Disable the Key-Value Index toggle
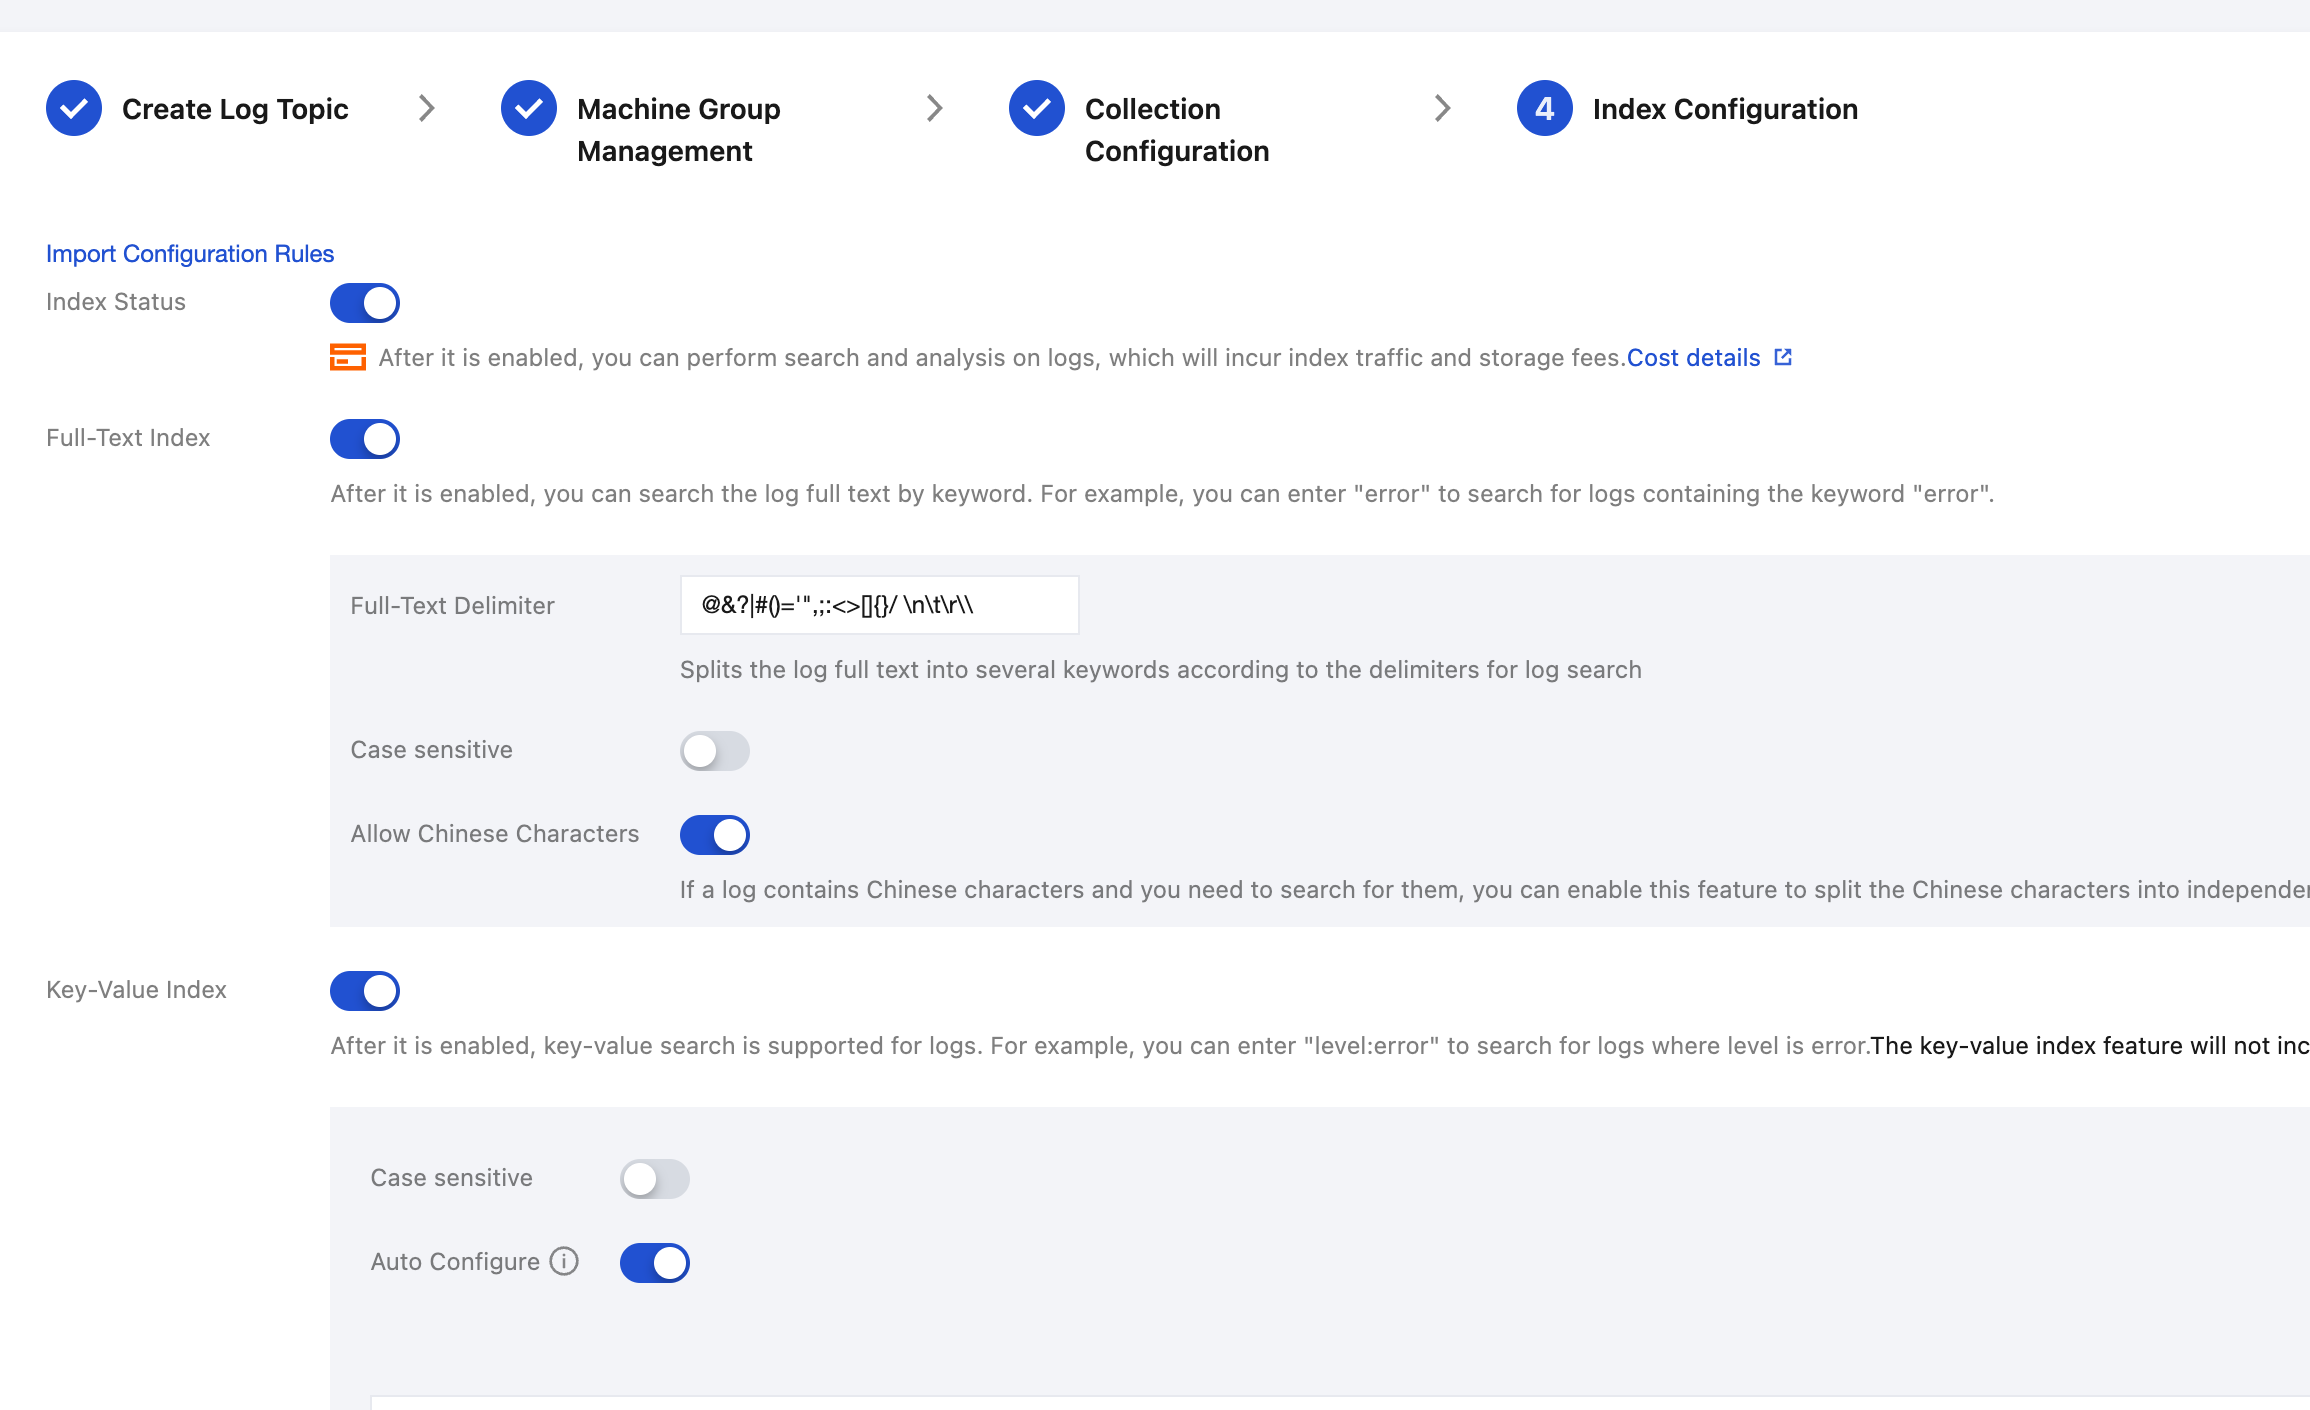This screenshot has height=1410, width=2310. coord(365,991)
